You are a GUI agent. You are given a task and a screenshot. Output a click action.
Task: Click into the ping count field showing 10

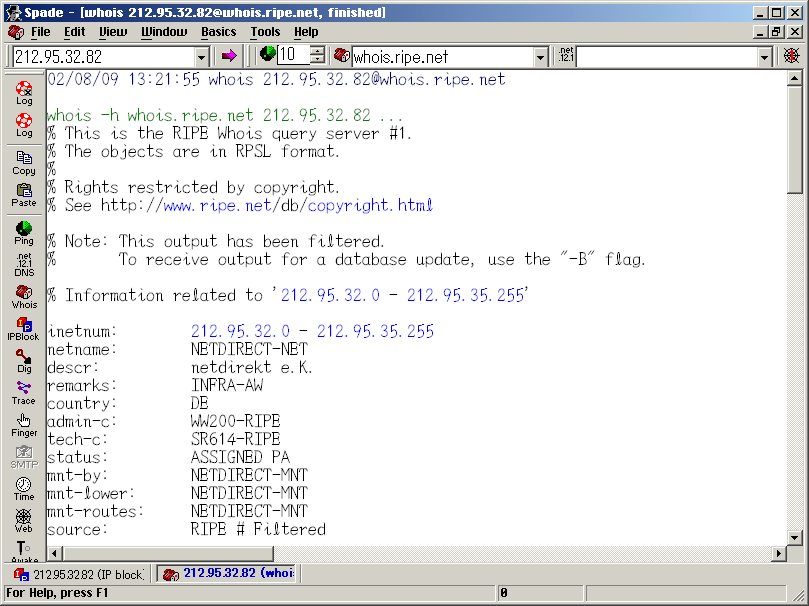pos(294,55)
